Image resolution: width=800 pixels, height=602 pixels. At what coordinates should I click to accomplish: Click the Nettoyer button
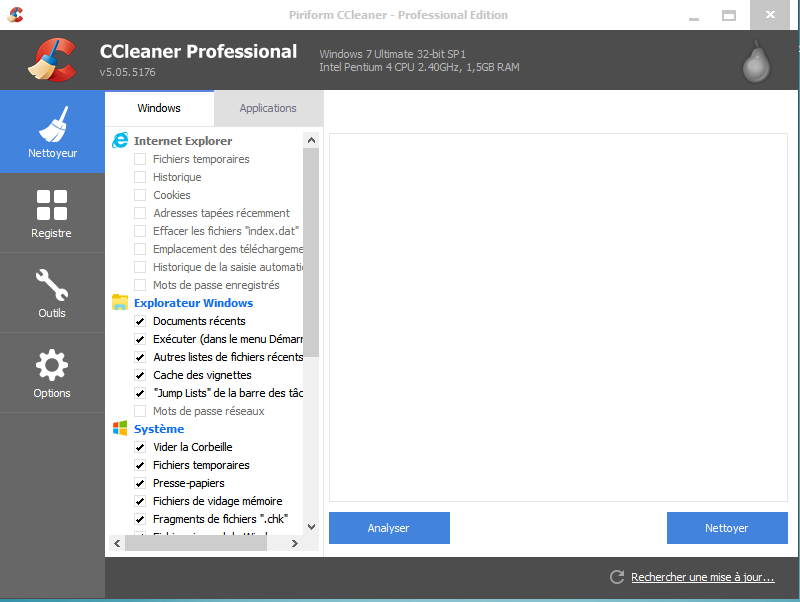pyautogui.click(x=727, y=528)
